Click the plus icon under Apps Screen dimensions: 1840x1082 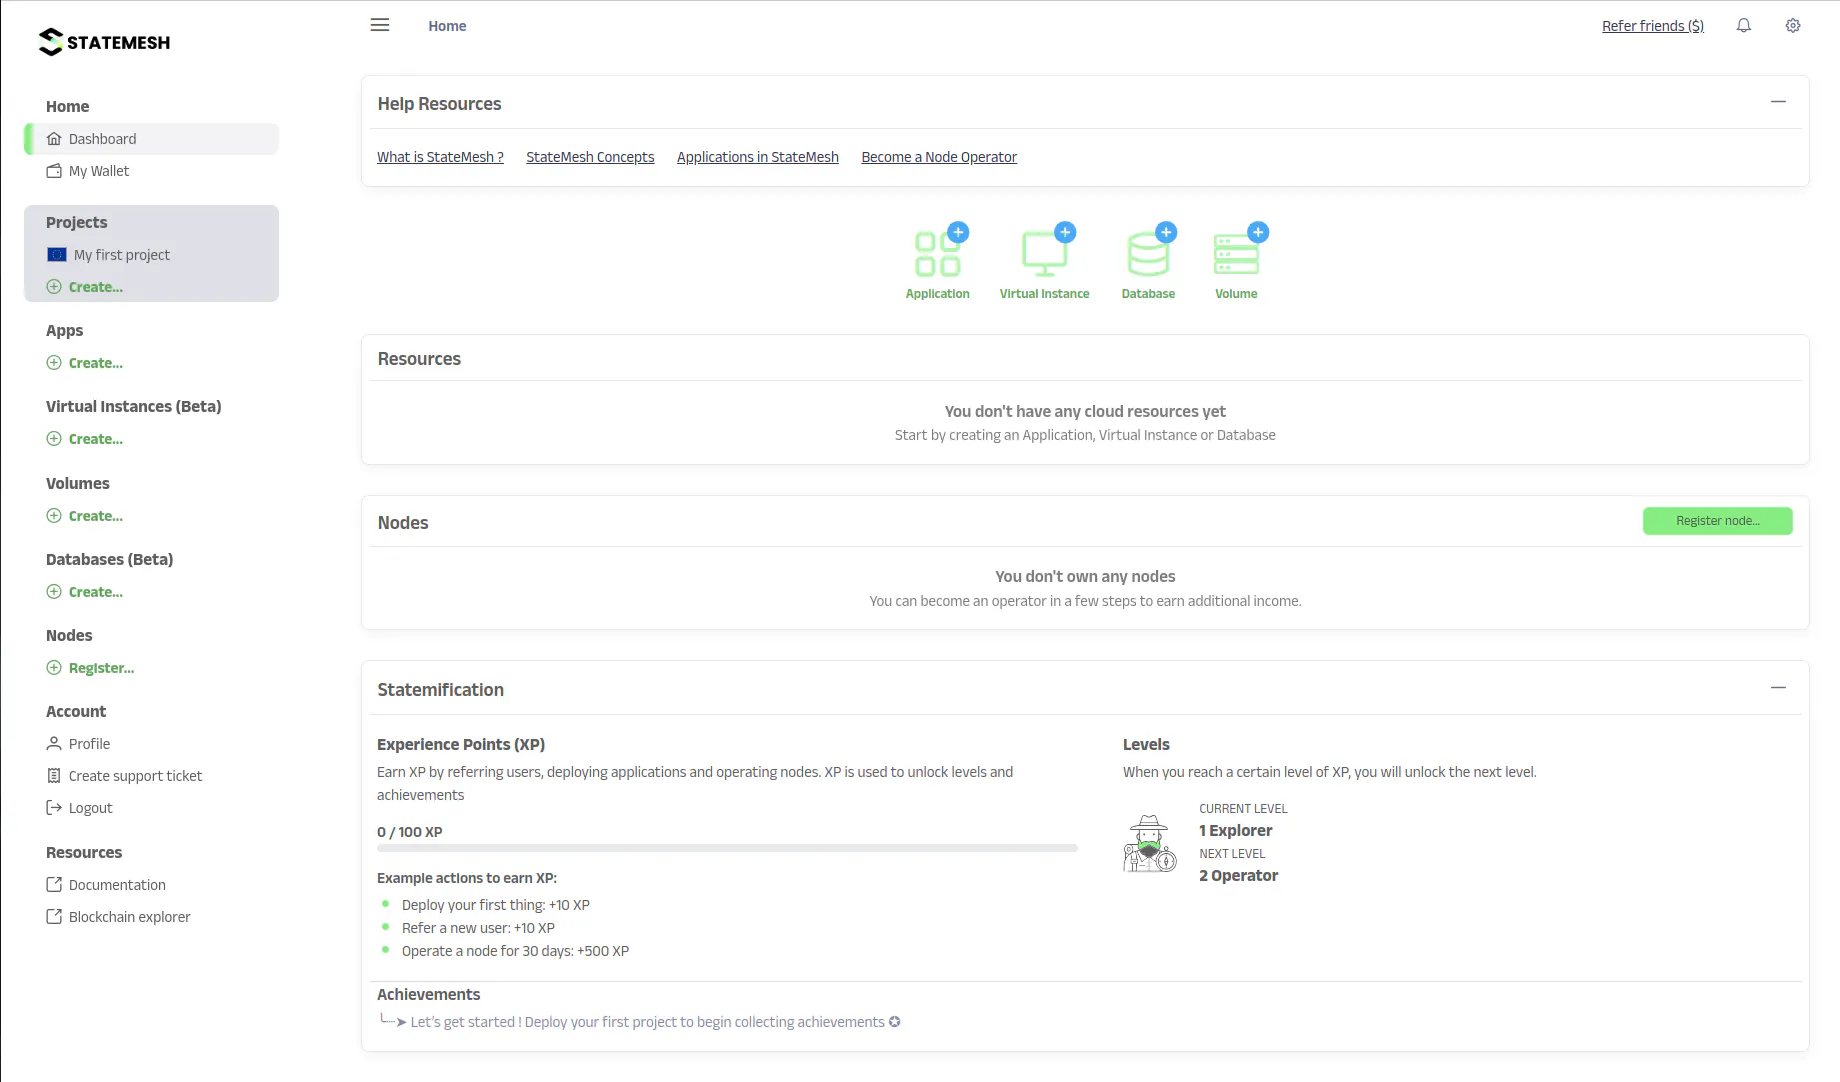(x=54, y=363)
